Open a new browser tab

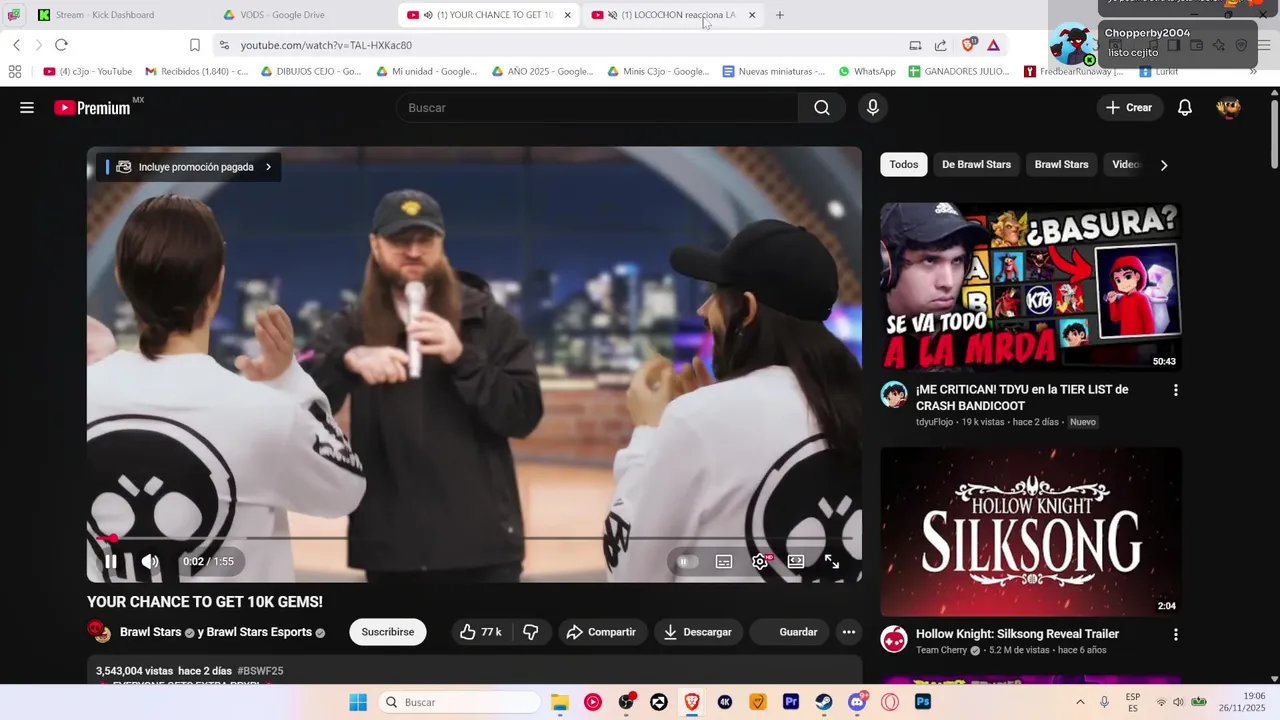pyautogui.click(x=780, y=15)
